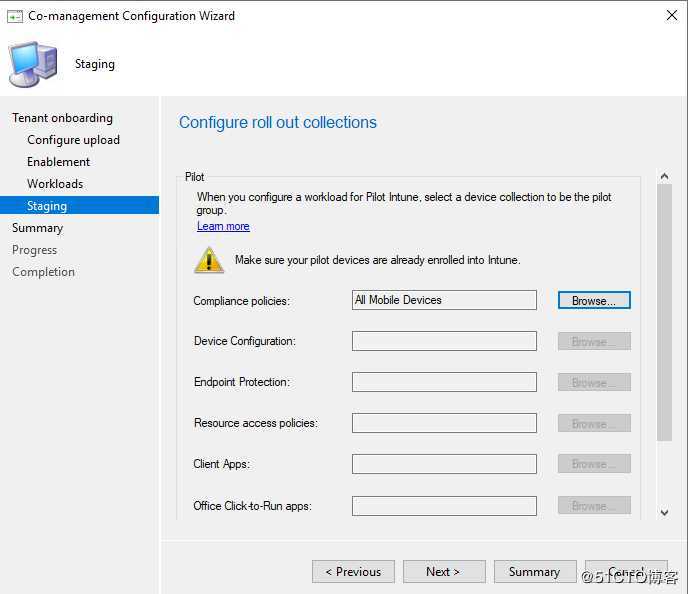The width and height of the screenshot is (688, 594).
Task: Proceed with Next button
Action: 444,572
